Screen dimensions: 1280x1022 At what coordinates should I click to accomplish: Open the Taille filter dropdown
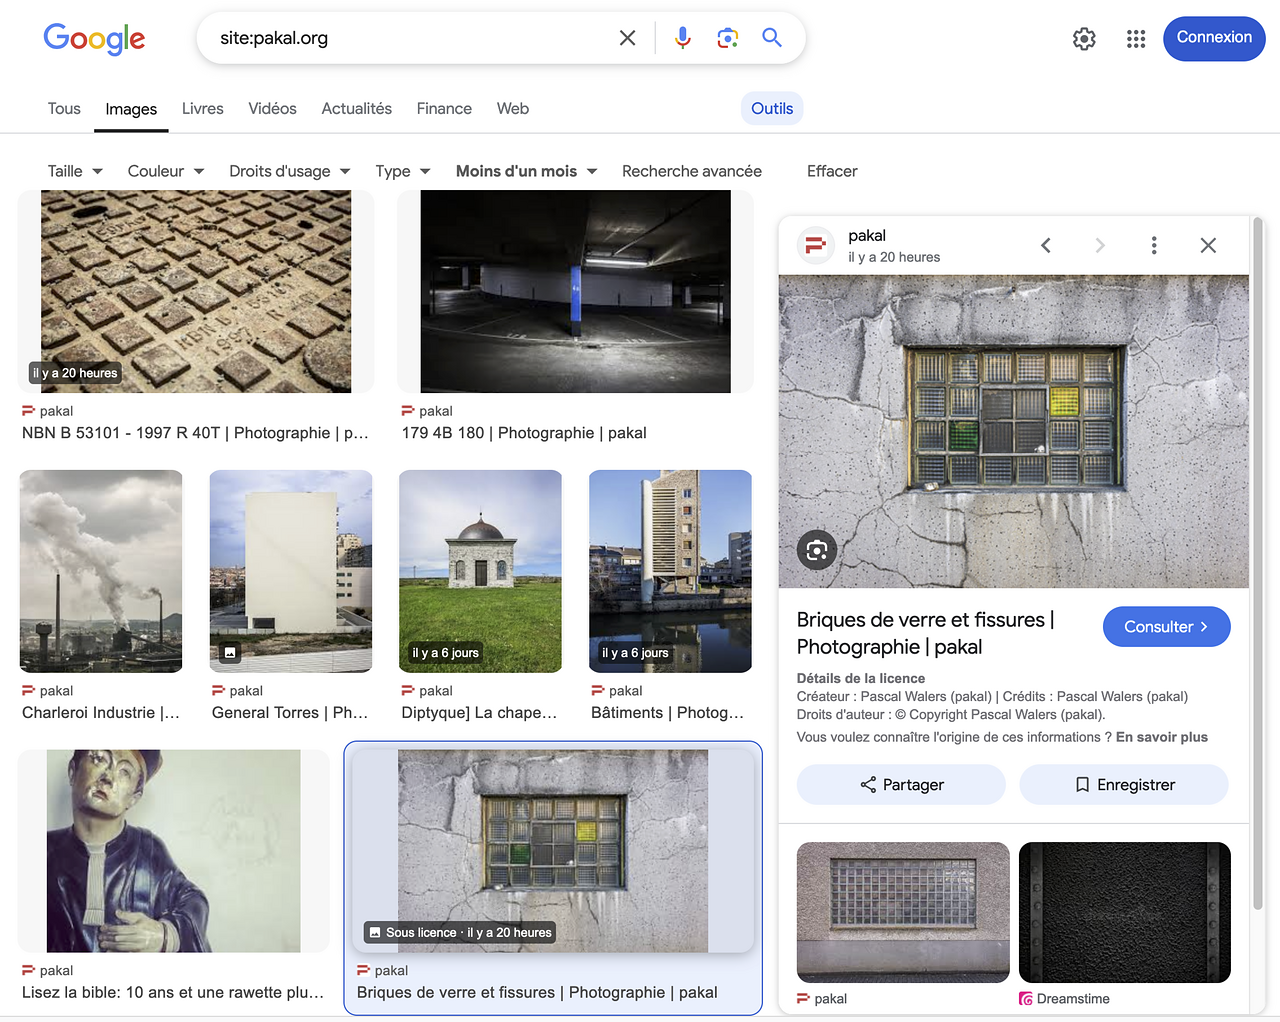(x=74, y=171)
